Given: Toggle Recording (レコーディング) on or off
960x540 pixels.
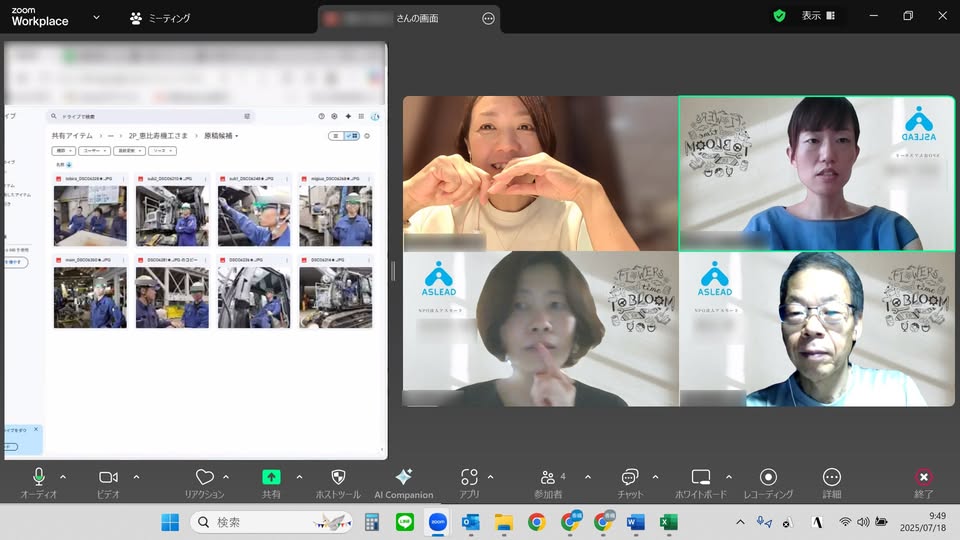Looking at the screenshot, I should click(768, 478).
